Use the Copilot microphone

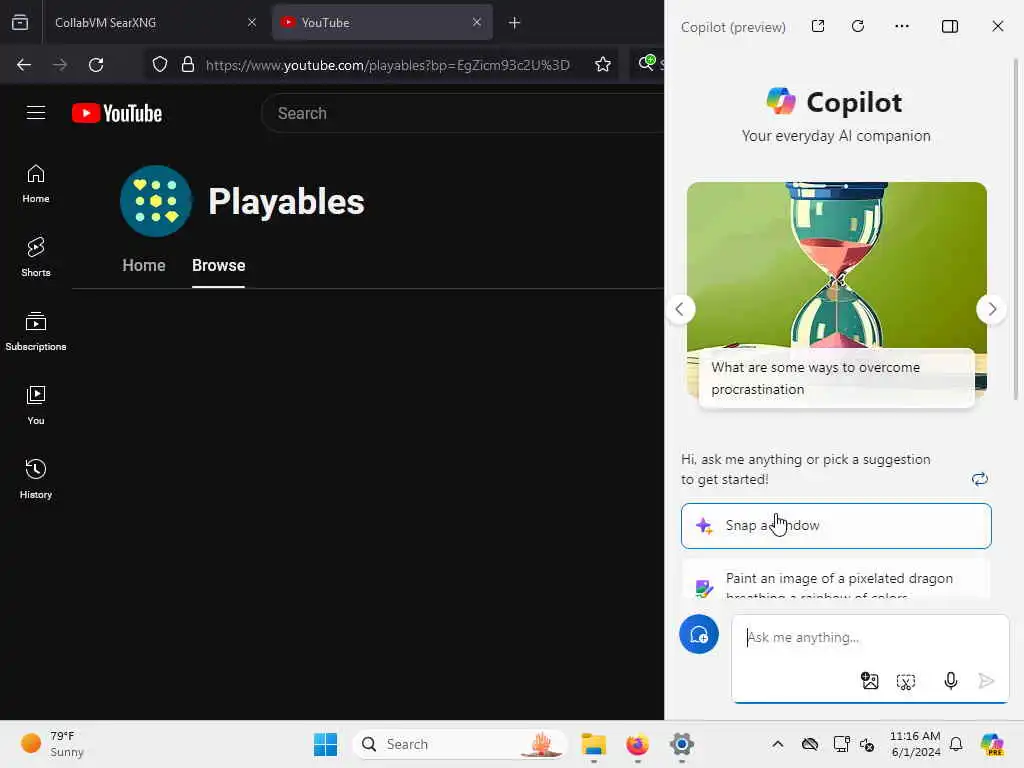click(951, 681)
